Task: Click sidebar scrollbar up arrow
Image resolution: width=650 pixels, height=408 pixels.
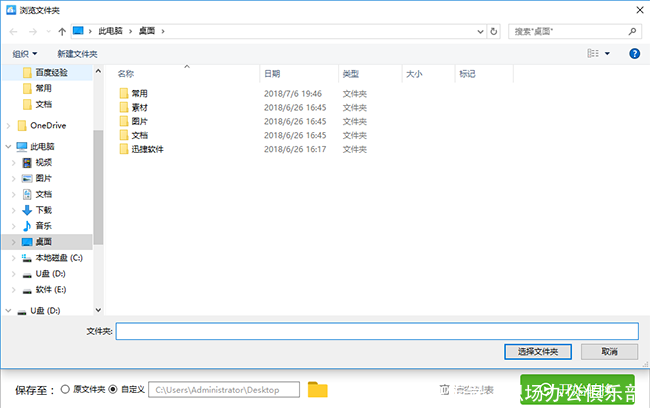Action: 98,71
